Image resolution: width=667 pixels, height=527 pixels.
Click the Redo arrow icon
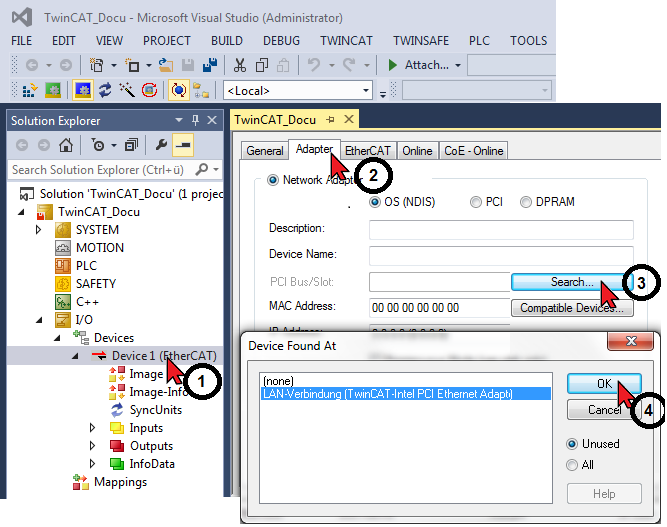coord(349,65)
